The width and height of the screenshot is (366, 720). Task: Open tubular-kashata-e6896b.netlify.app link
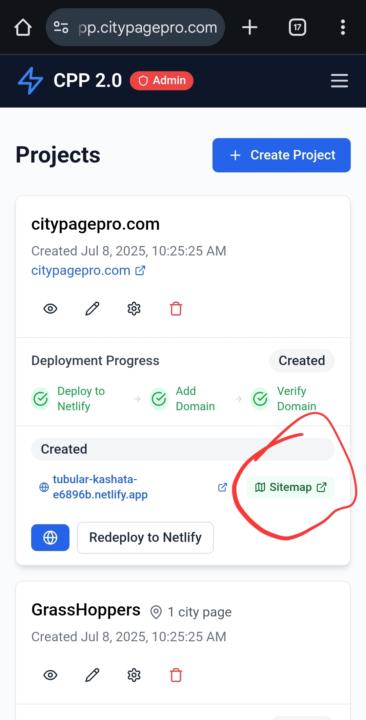tap(100, 487)
